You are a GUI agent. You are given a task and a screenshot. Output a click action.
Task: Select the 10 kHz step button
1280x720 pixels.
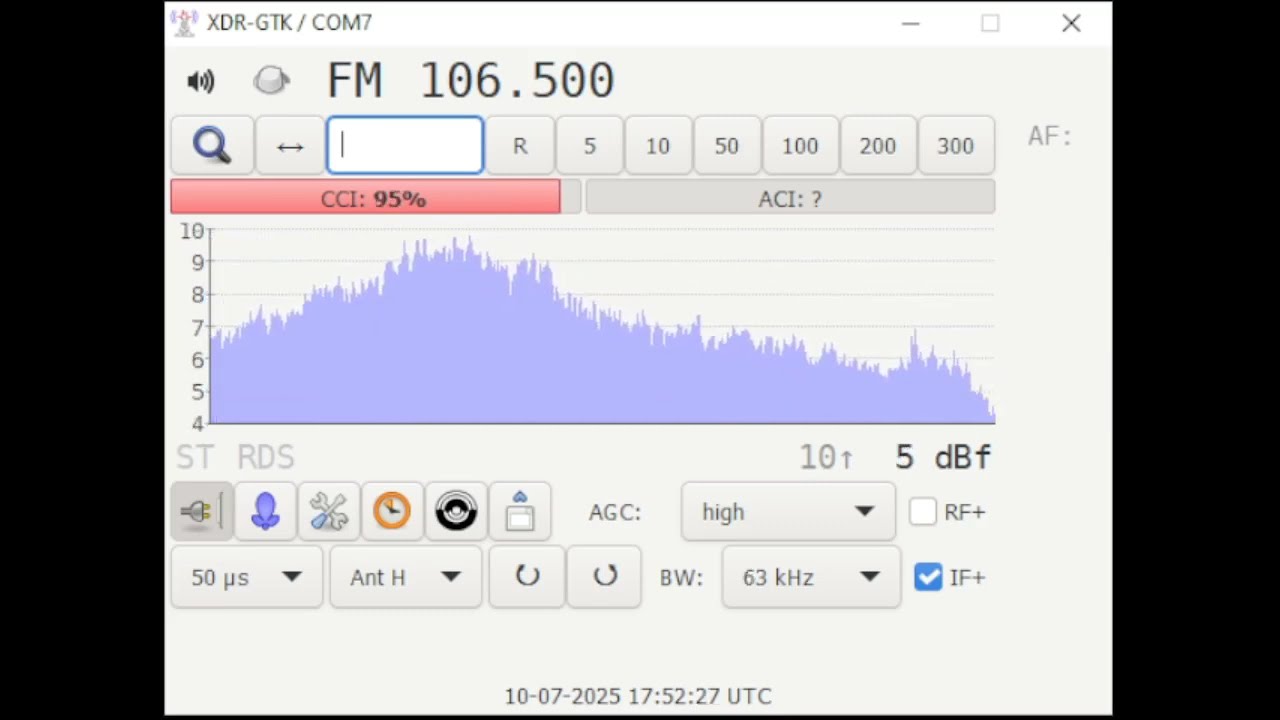(658, 146)
